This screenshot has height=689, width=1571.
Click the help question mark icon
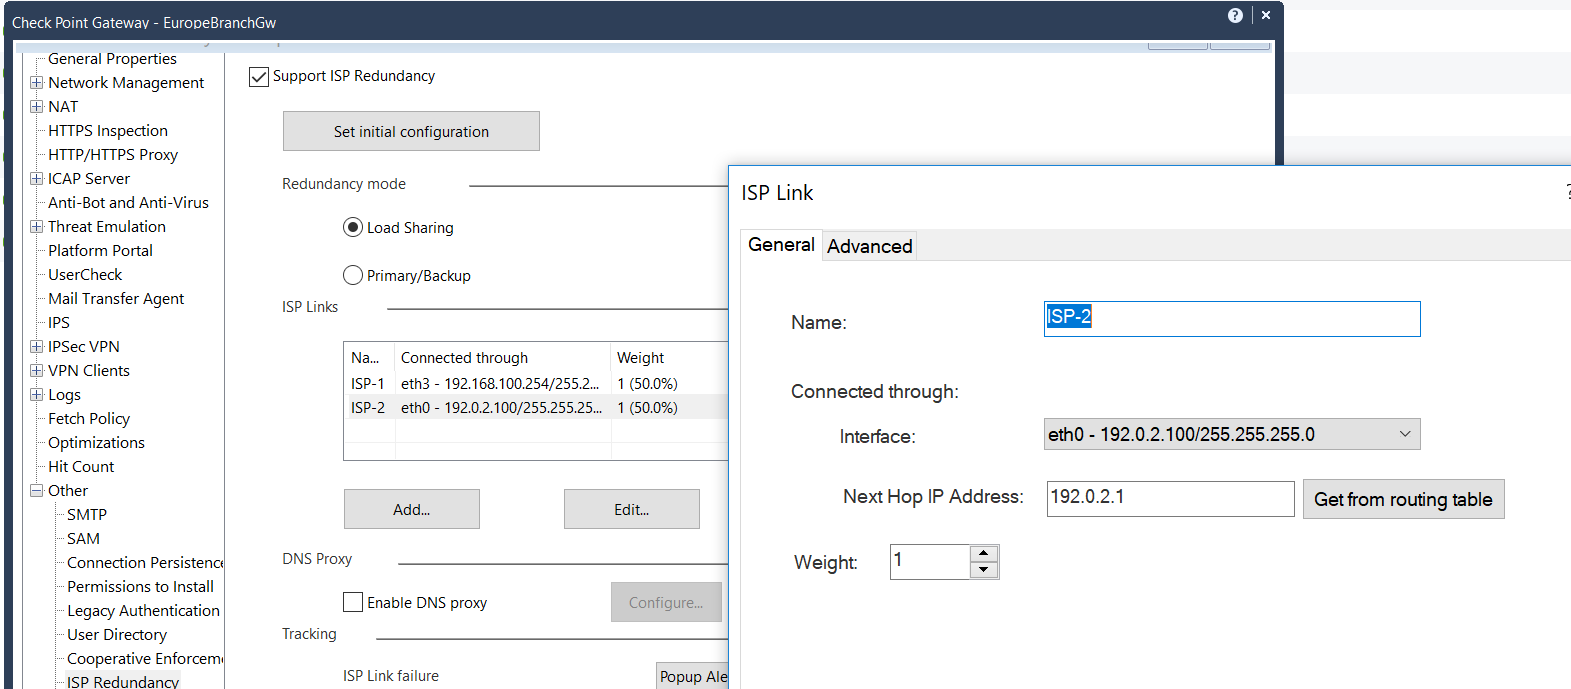point(1235,15)
